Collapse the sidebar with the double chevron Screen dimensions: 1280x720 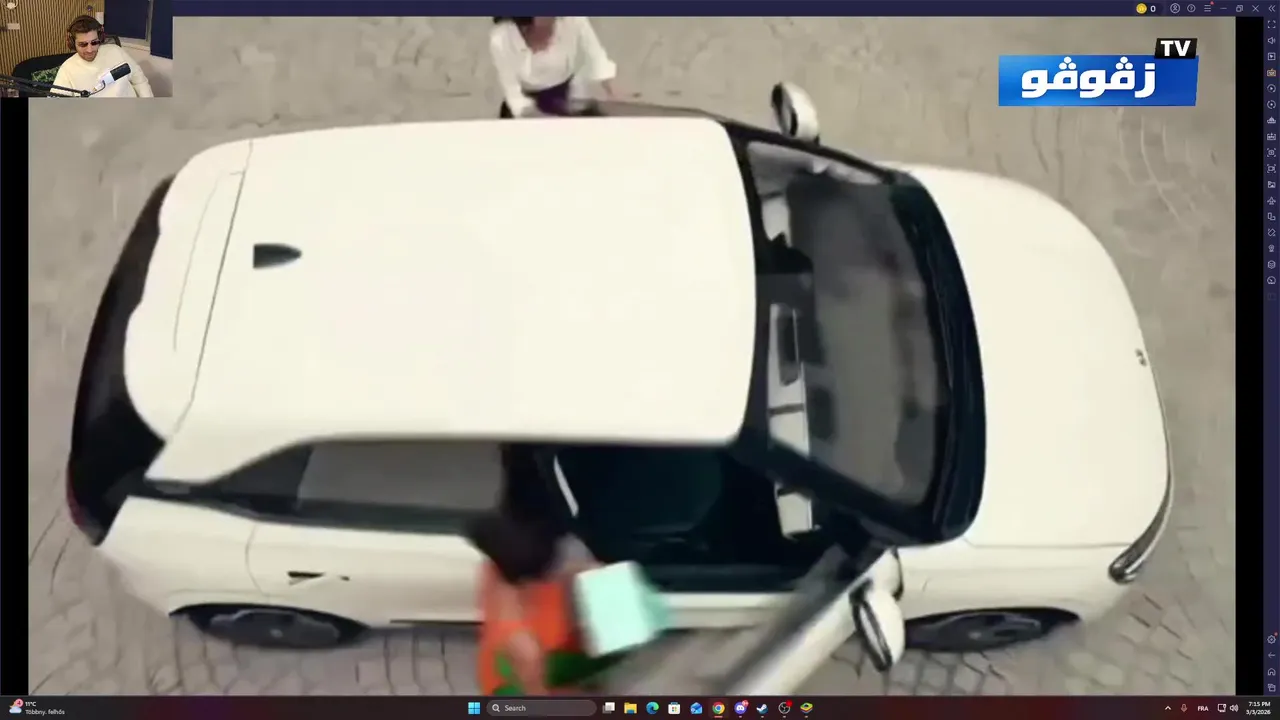click(1272, 8)
